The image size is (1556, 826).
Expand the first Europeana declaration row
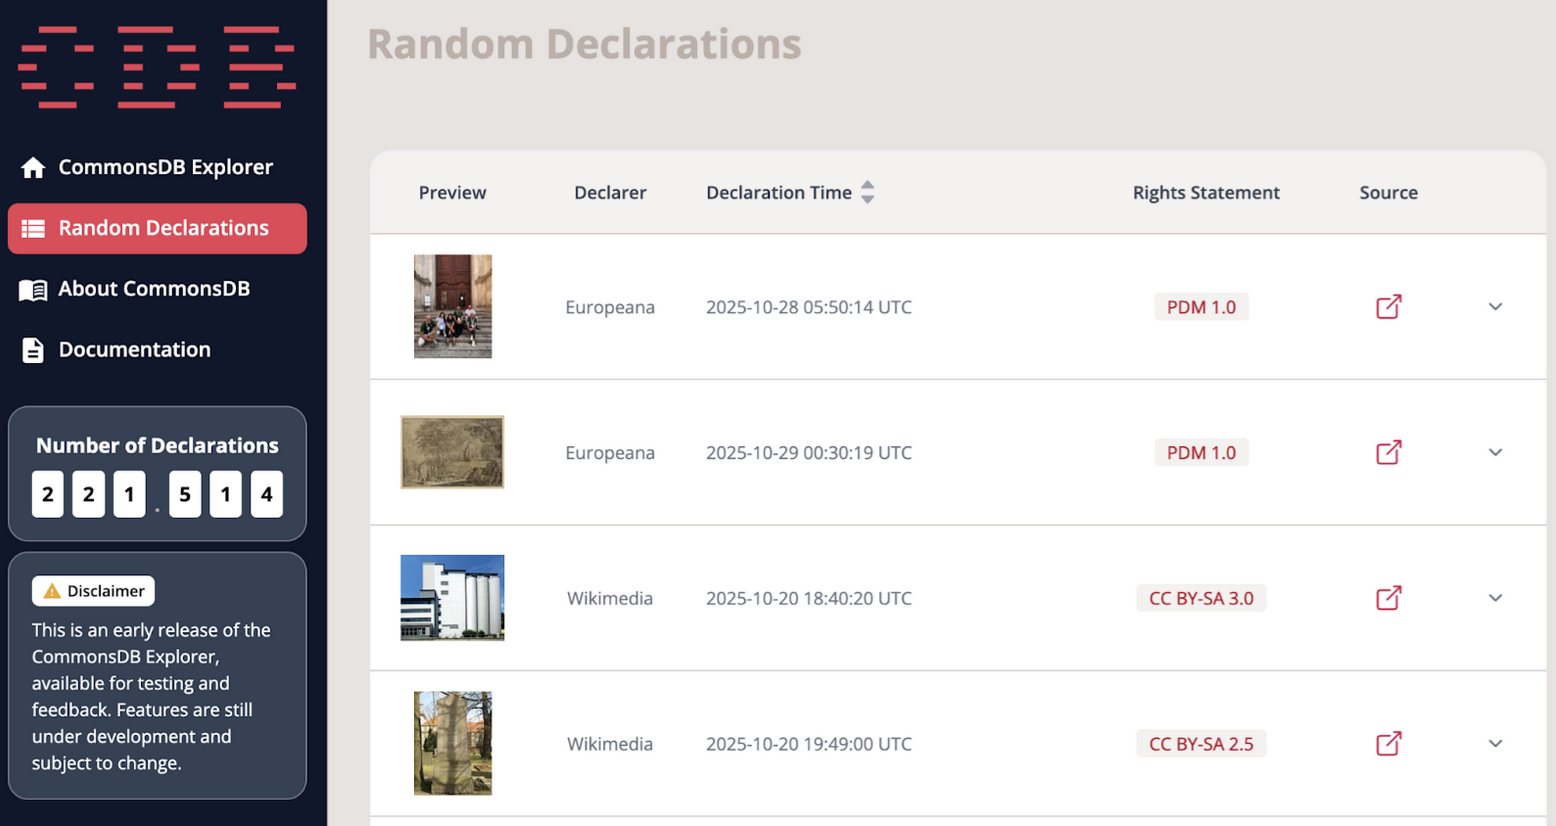tap(1495, 307)
